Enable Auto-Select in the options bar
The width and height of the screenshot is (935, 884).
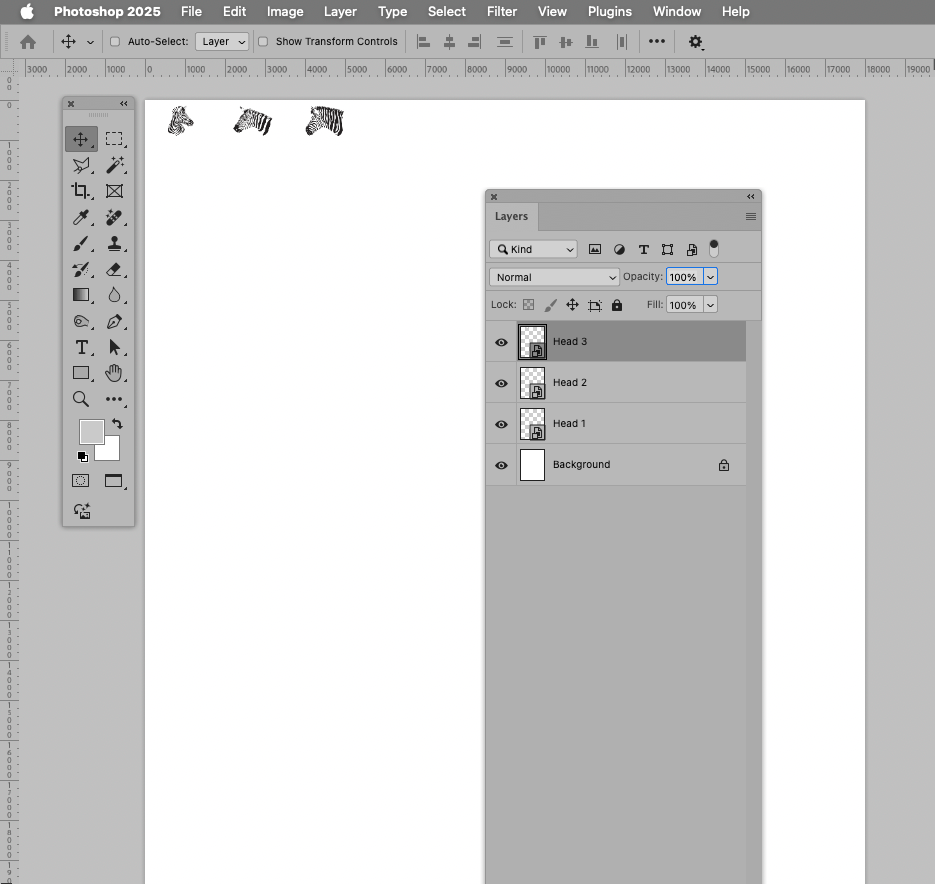[x=114, y=42]
